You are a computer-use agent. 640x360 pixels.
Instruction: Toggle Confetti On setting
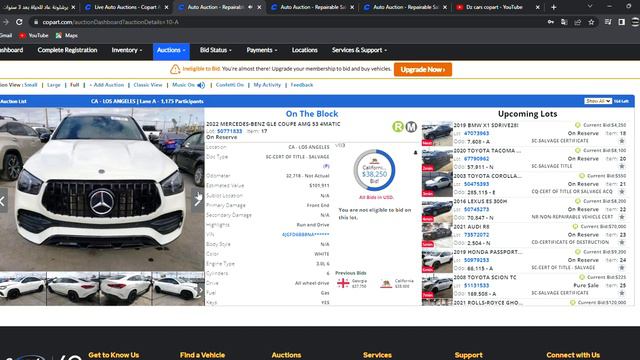point(230,85)
